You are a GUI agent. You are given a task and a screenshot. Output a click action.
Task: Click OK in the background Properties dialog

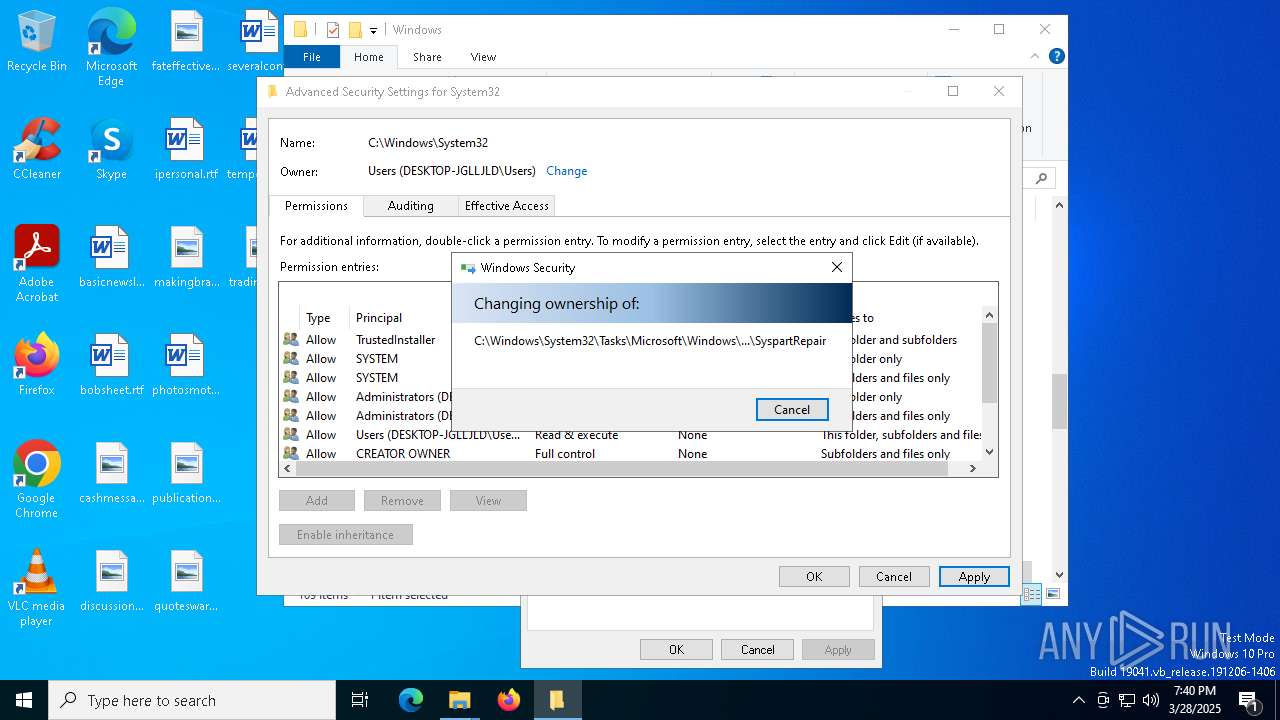[x=677, y=649]
